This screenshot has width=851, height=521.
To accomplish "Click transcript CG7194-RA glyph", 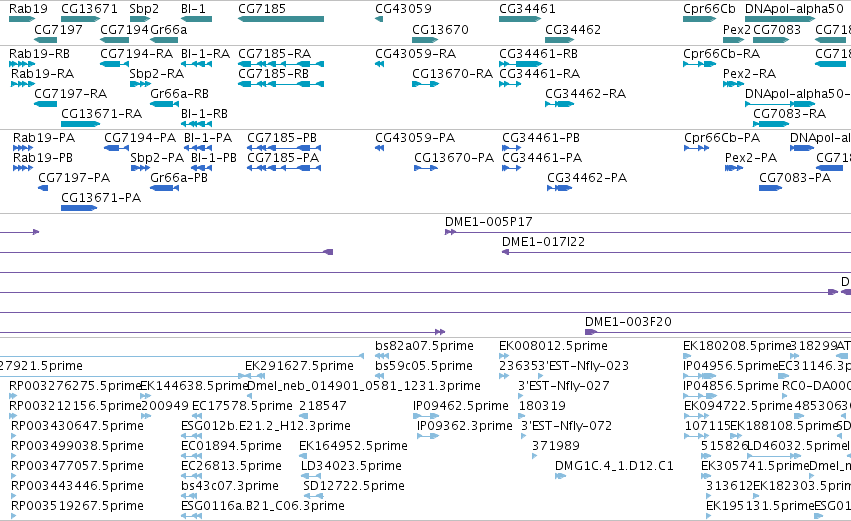I will (x=114, y=64).
